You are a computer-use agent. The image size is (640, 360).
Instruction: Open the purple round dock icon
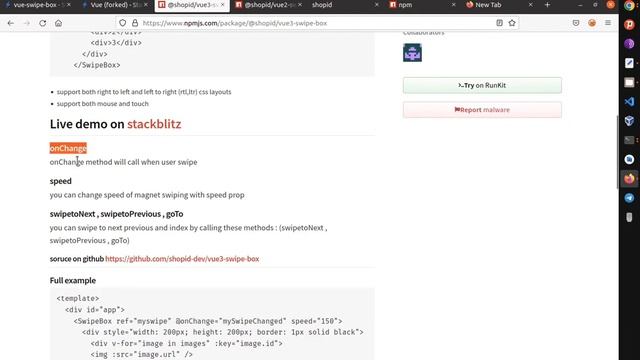629,44
